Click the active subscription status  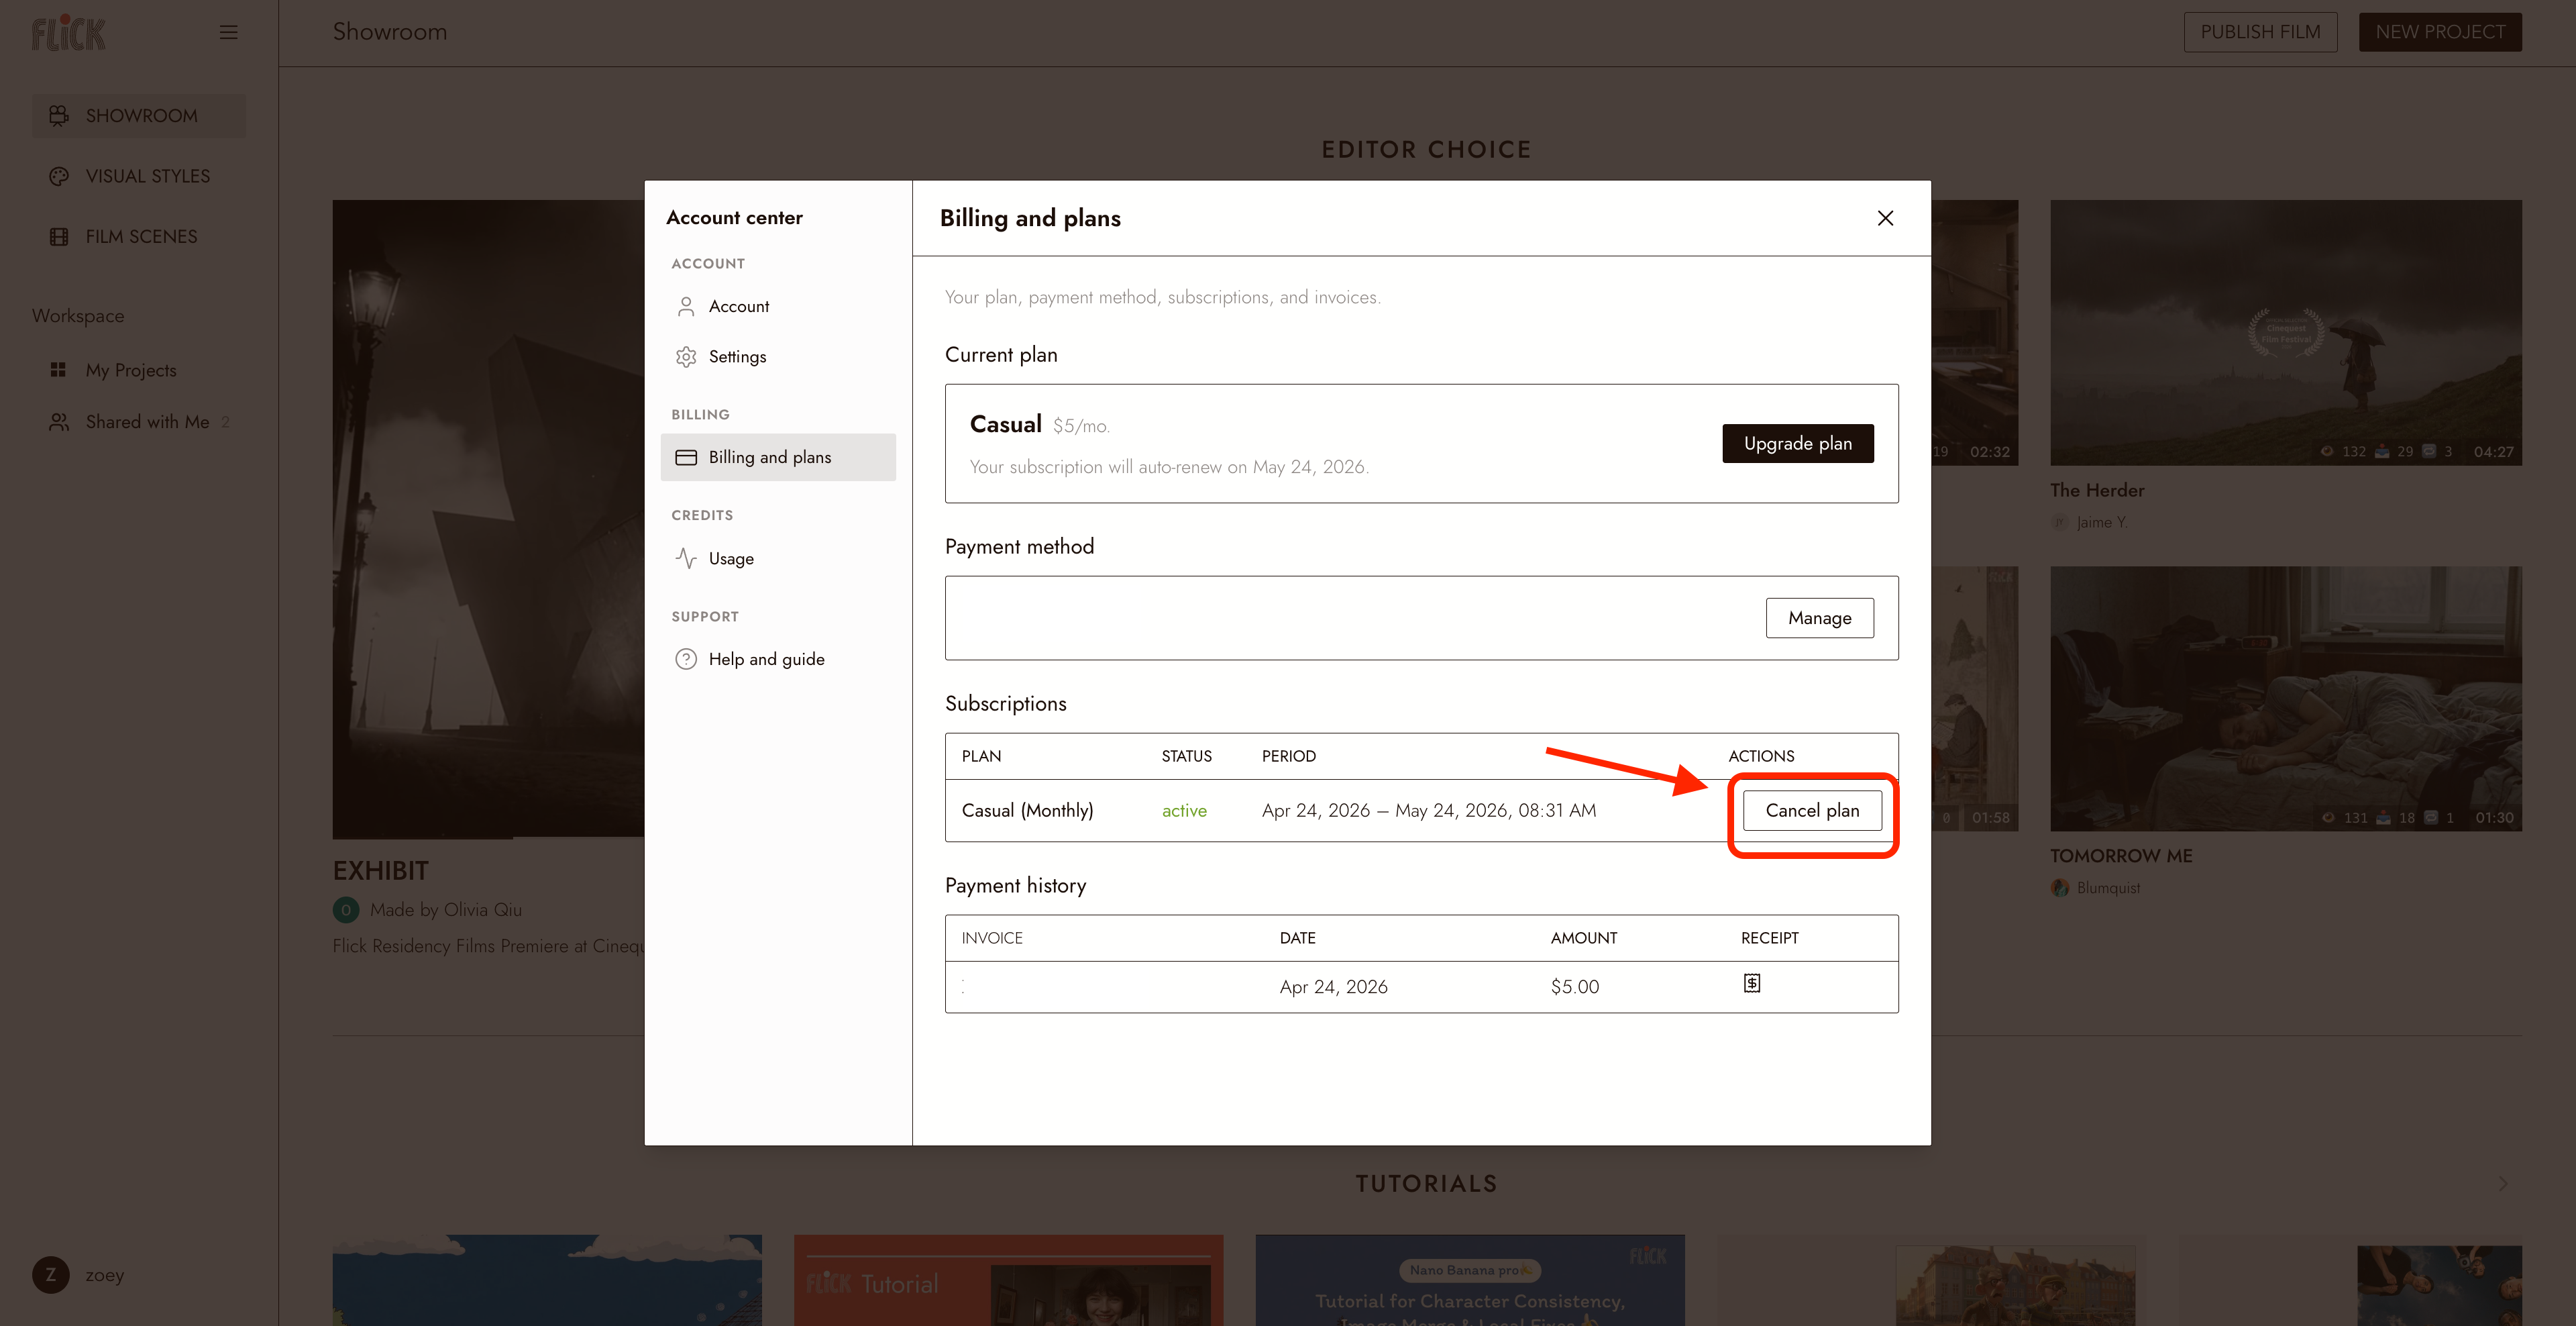point(1184,811)
